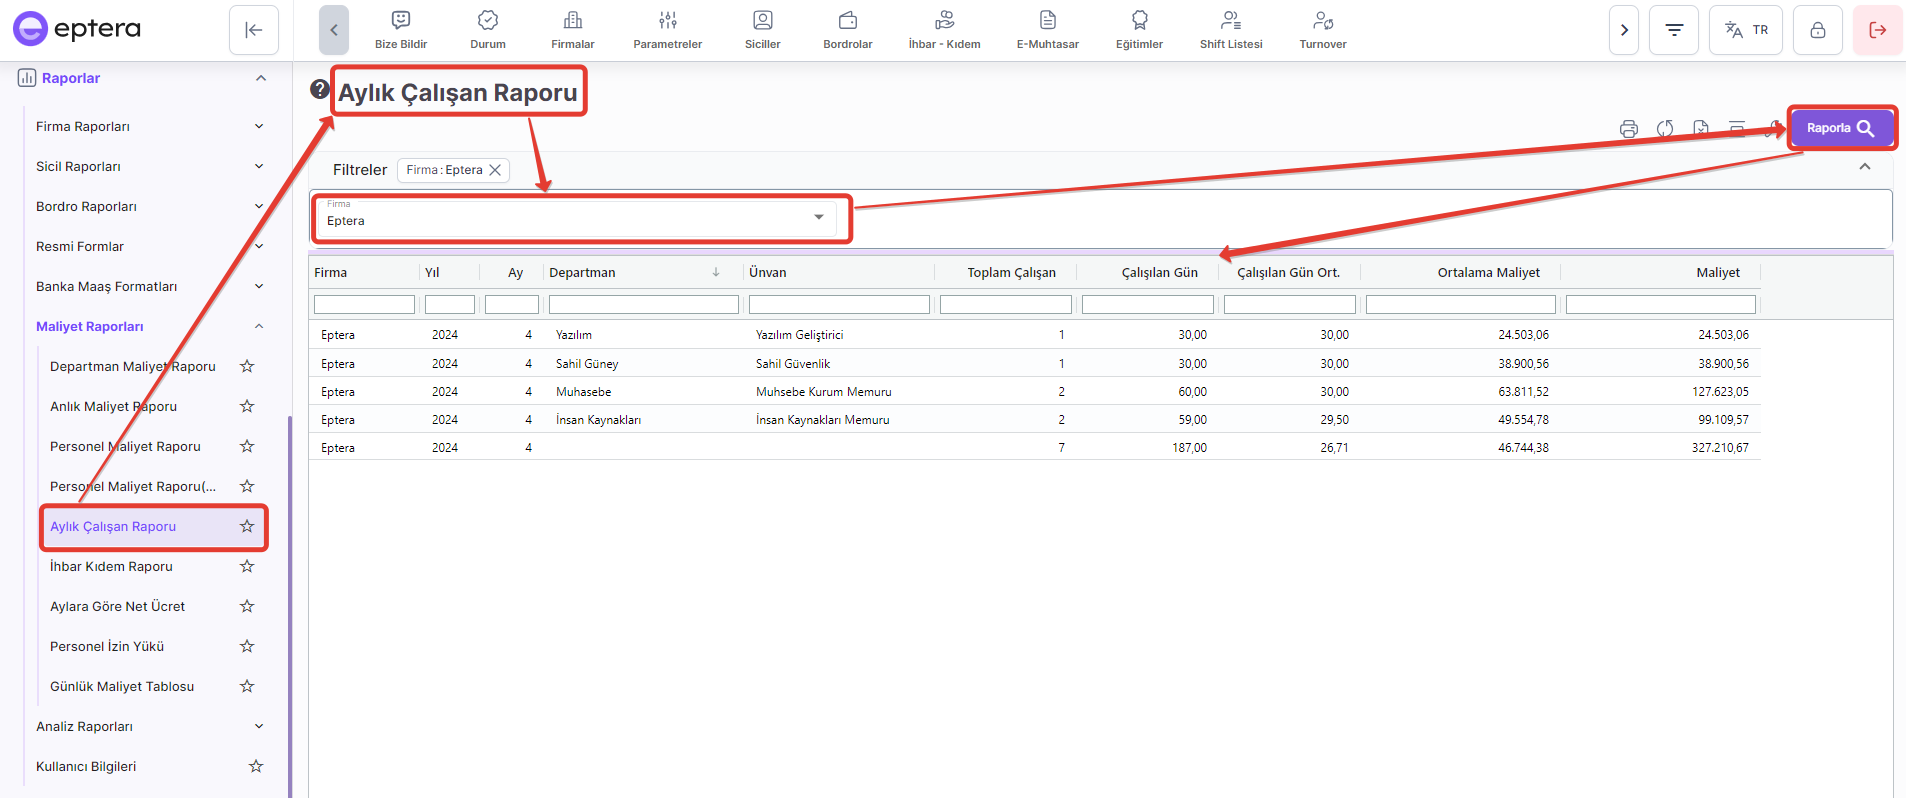Click the lock screen icon
The width and height of the screenshot is (1906, 798).
(1817, 30)
